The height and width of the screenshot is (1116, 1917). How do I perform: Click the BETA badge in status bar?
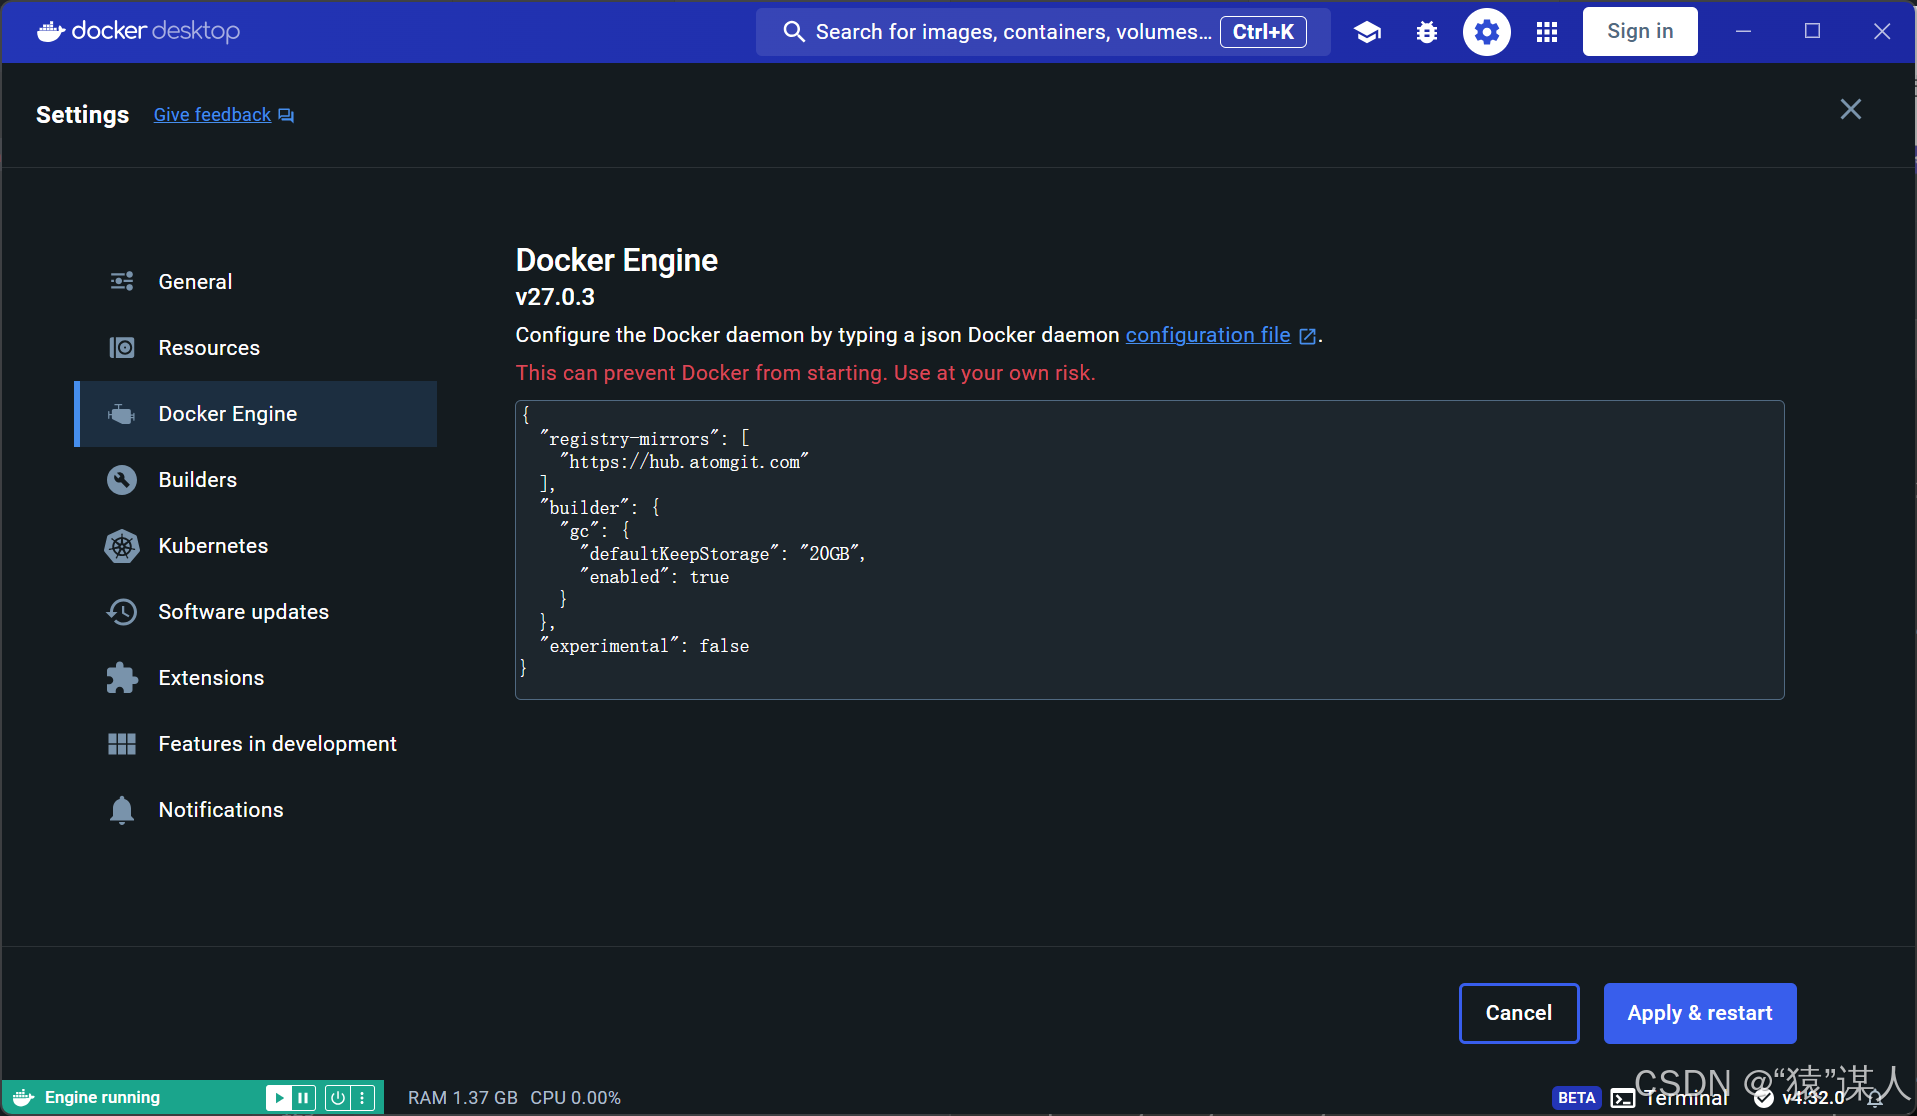tap(1576, 1098)
